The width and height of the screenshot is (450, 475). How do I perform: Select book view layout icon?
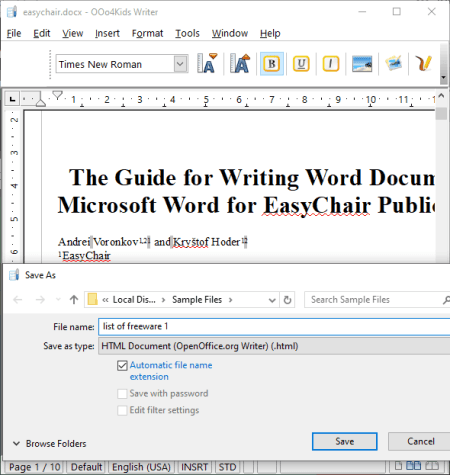pos(432,465)
